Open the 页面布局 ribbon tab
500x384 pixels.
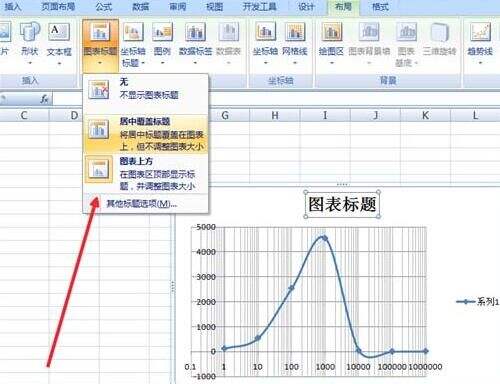pyautogui.click(x=58, y=7)
